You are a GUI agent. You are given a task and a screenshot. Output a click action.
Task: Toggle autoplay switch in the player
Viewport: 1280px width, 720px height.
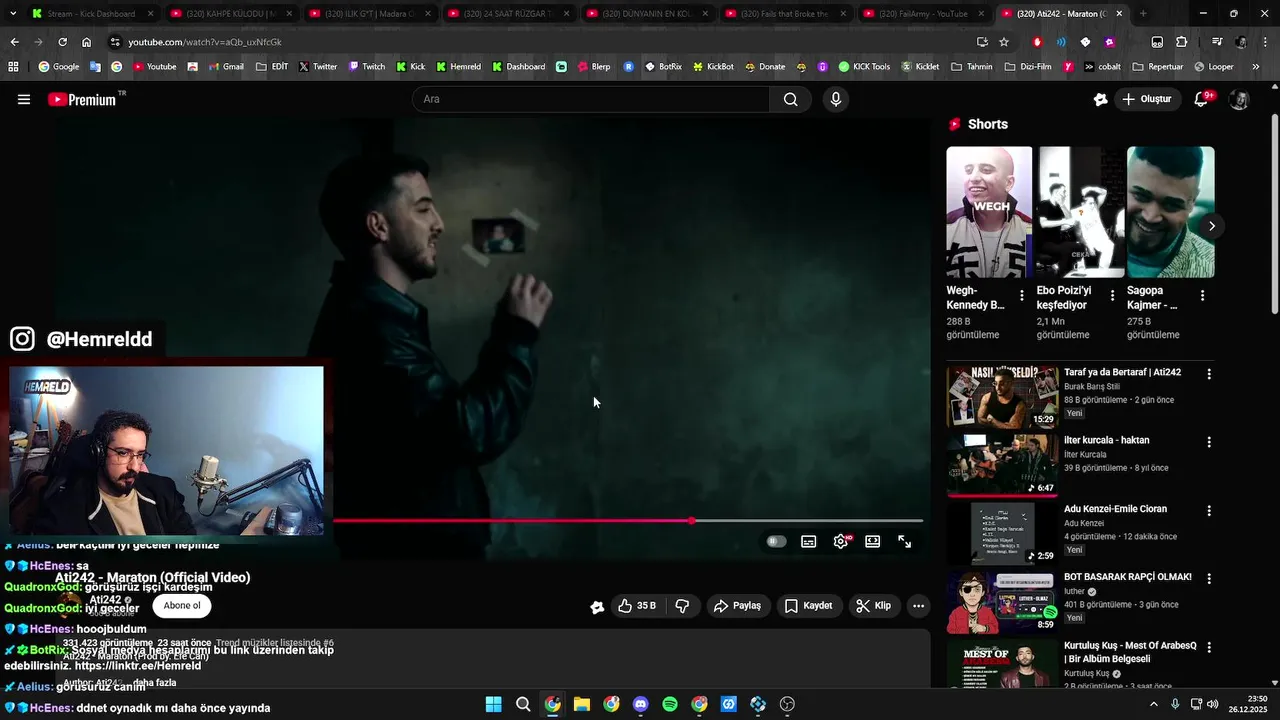click(777, 541)
